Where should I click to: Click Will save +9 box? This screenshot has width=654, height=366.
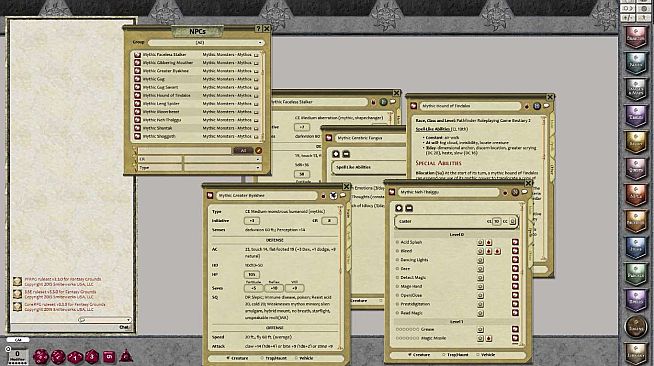(x=294, y=288)
